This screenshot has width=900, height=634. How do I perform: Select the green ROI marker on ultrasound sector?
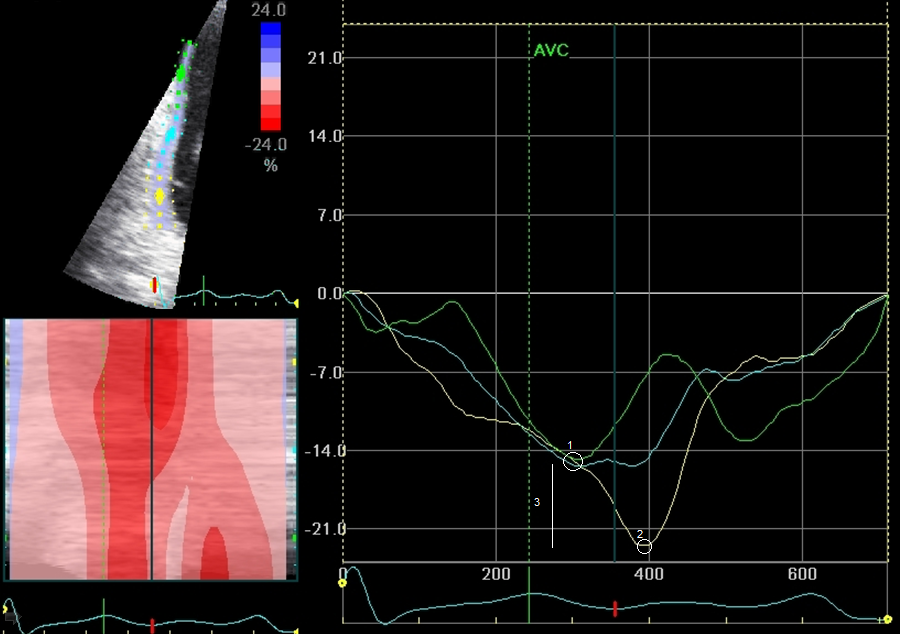[181, 73]
